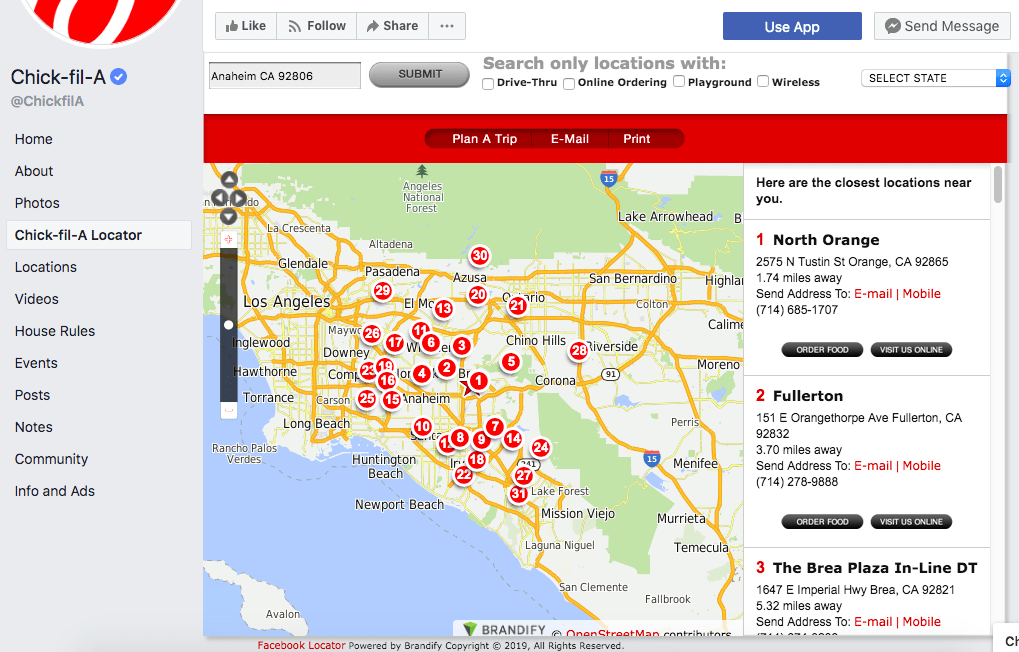
Task: Open the more options ellipsis button
Action: click(x=446, y=26)
